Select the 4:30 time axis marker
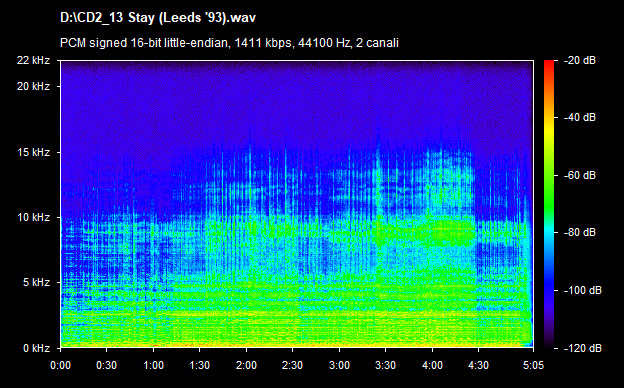This screenshot has width=624, height=388. coord(478,365)
